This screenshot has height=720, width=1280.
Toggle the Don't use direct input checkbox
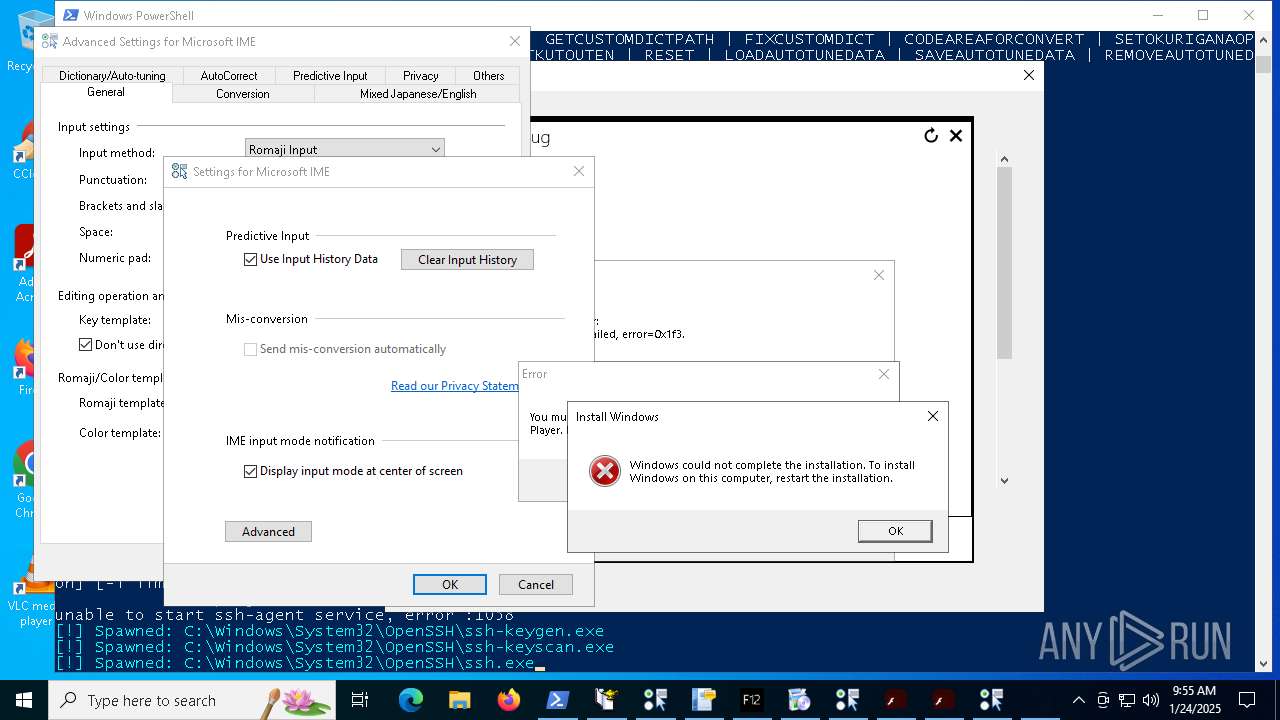(x=85, y=344)
